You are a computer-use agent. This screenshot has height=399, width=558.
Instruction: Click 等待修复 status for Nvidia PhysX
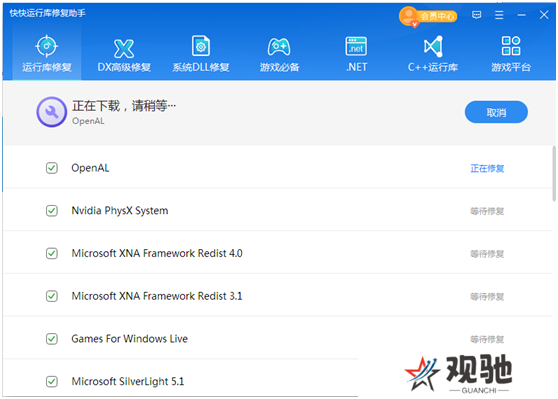point(487,211)
